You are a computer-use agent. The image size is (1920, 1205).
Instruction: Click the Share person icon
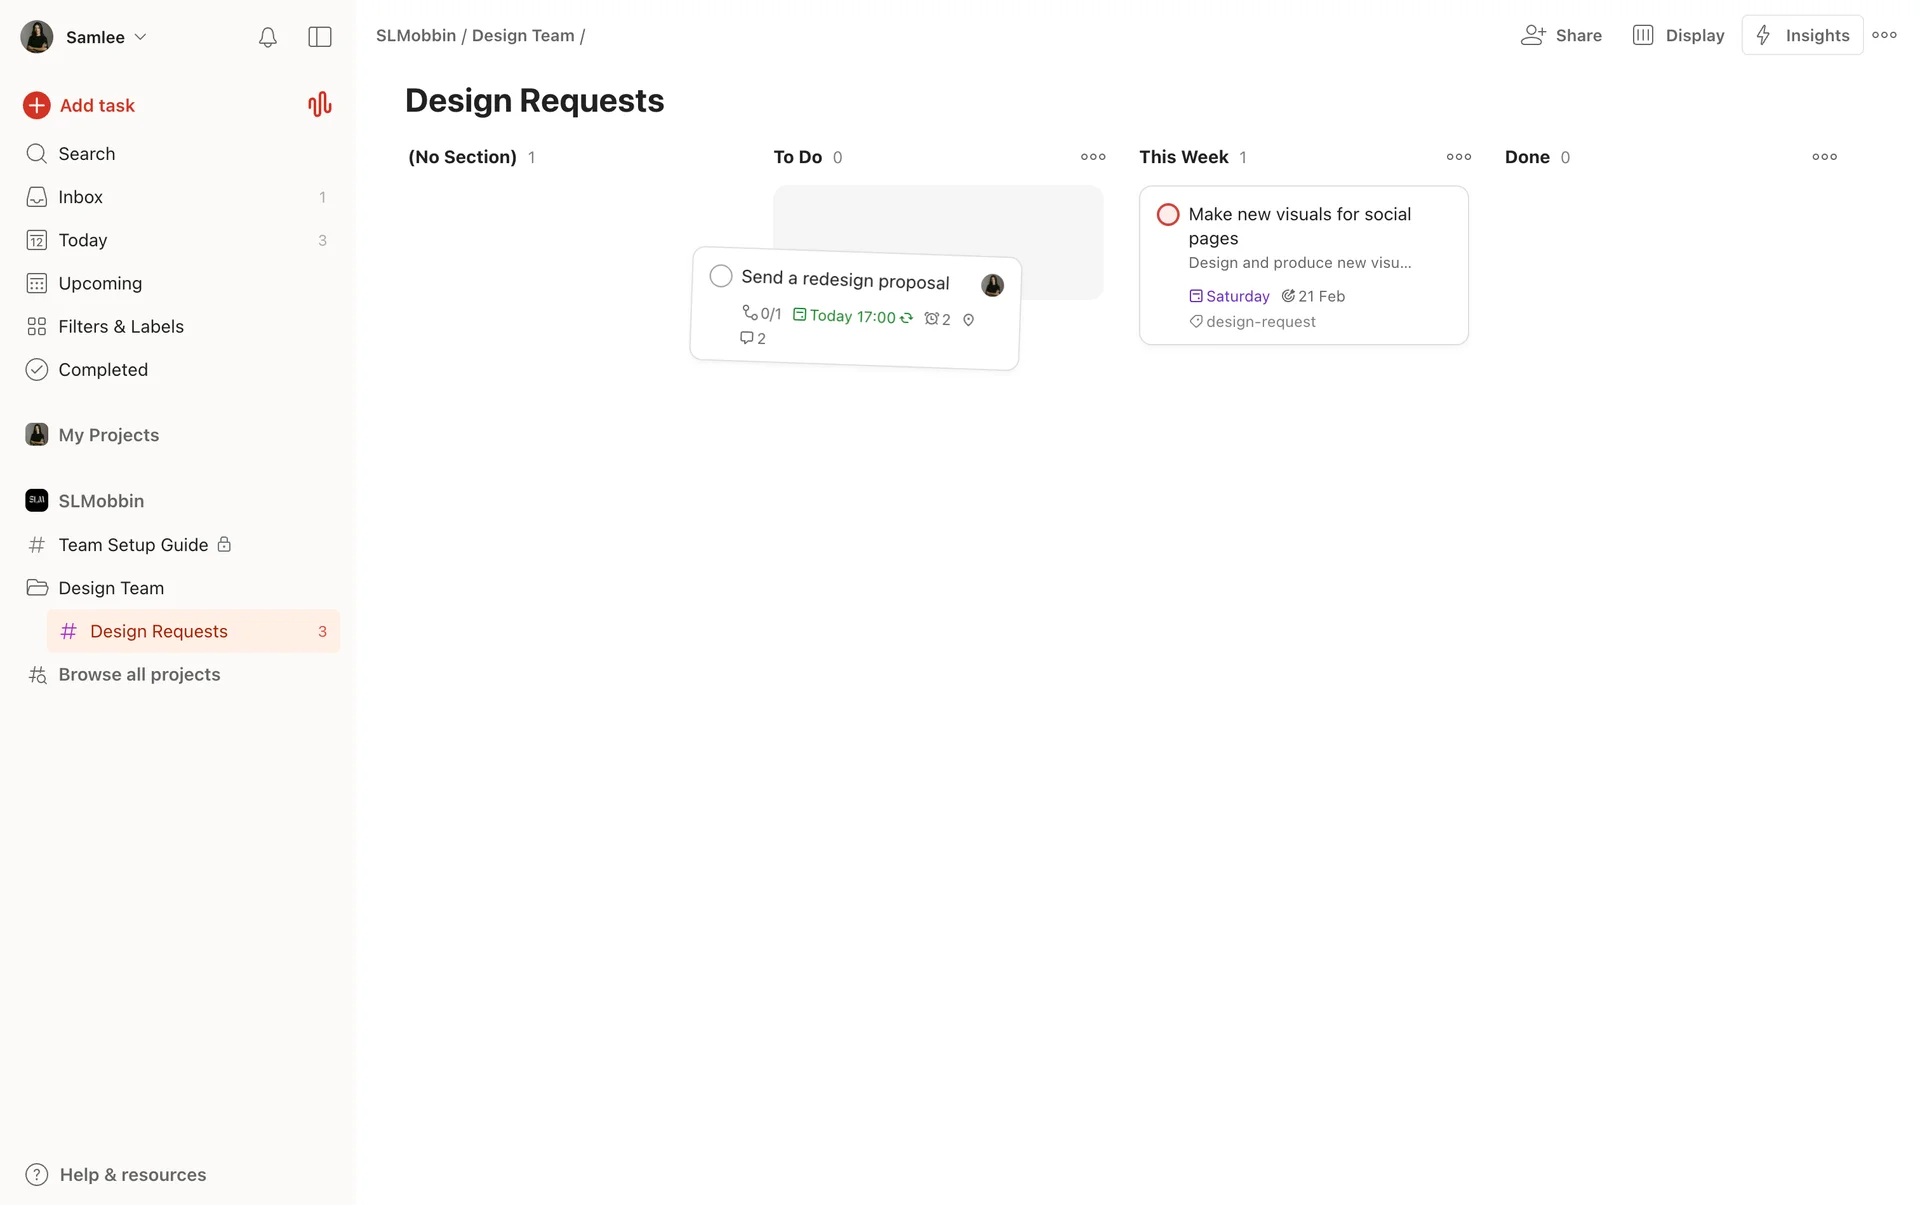point(1532,35)
